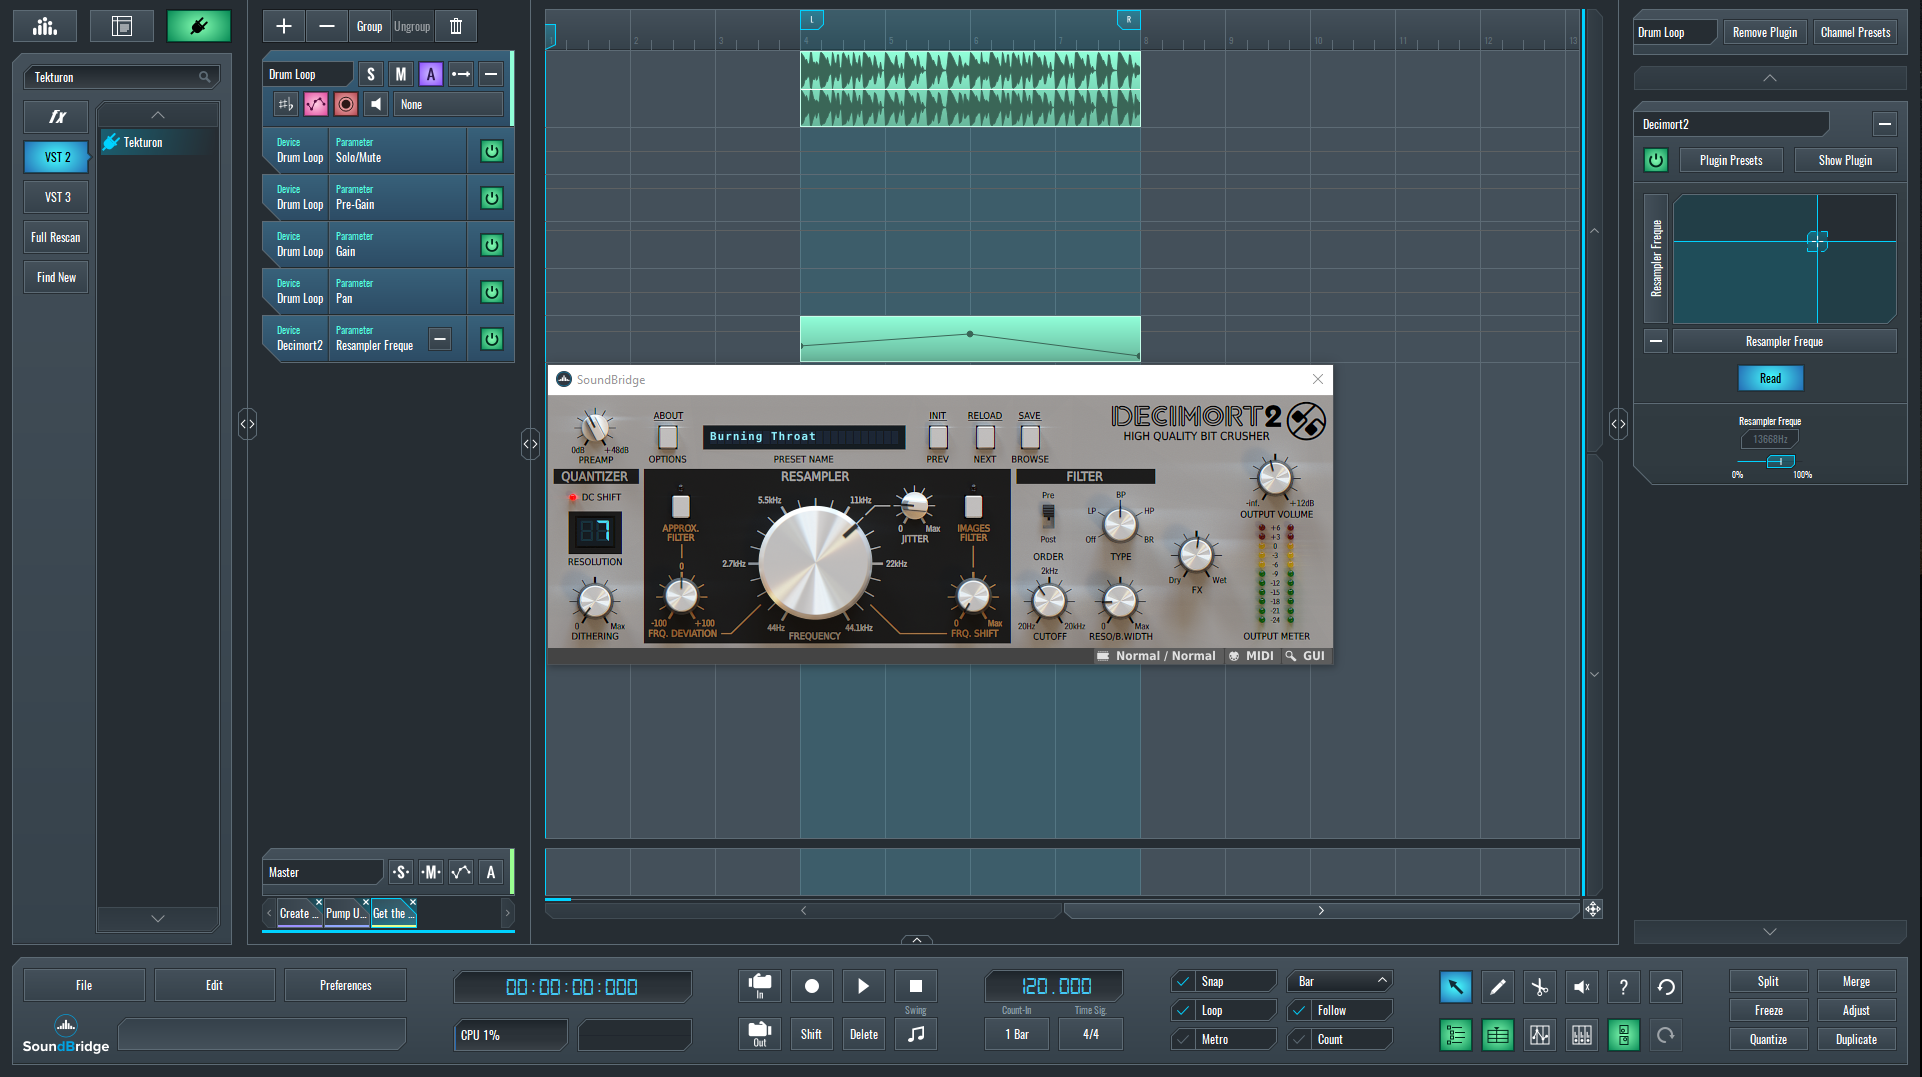
Task: Open Preferences
Action: point(345,985)
